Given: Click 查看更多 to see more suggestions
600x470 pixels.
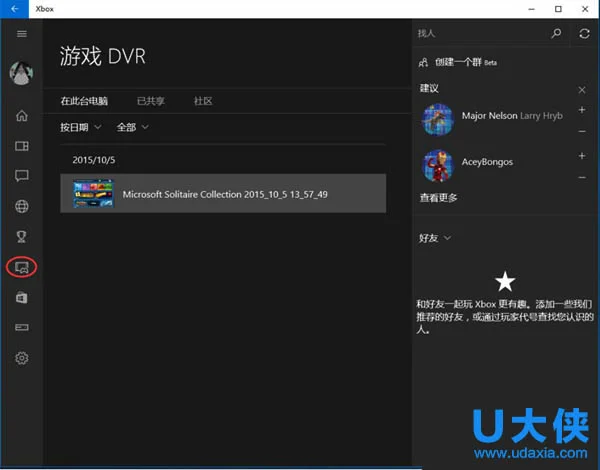Looking at the screenshot, I should tap(439, 198).
